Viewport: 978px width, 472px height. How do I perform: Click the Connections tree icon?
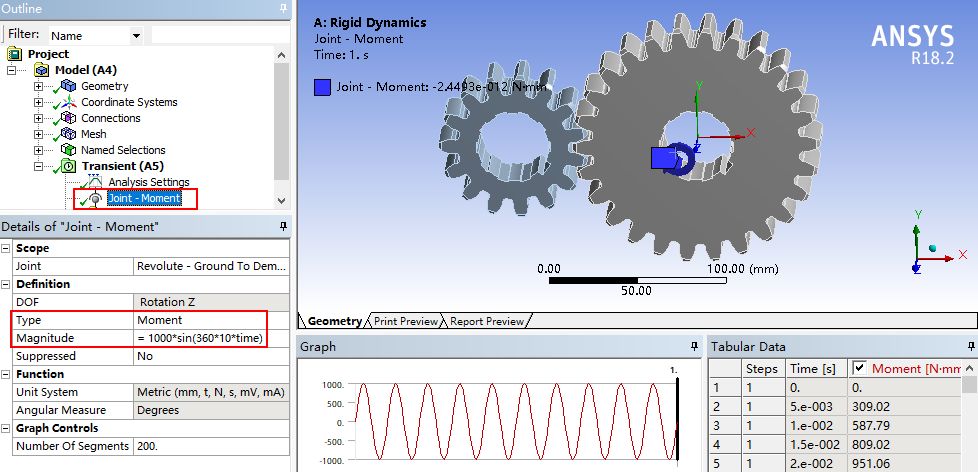[69, 118]
